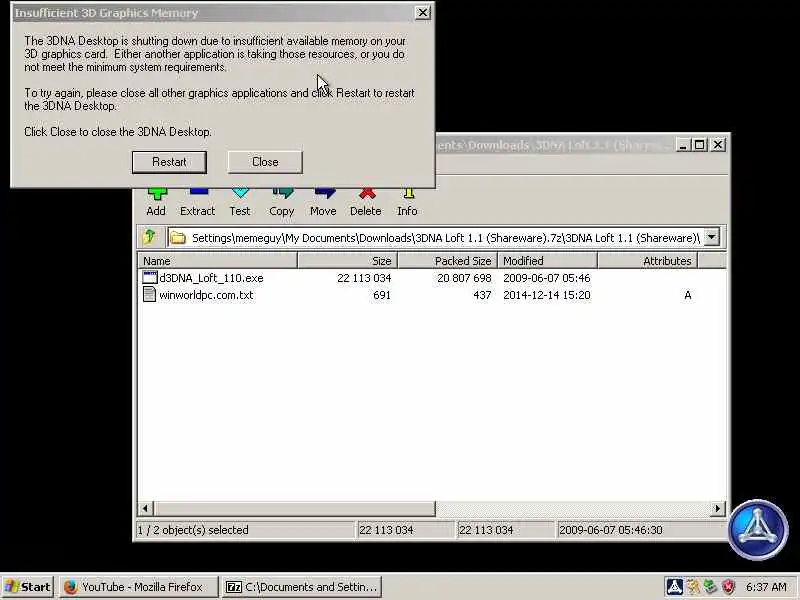
Task: Switch to YouTube - Mozilla Firefox taskbar button
Action: [x=138, y=587]
